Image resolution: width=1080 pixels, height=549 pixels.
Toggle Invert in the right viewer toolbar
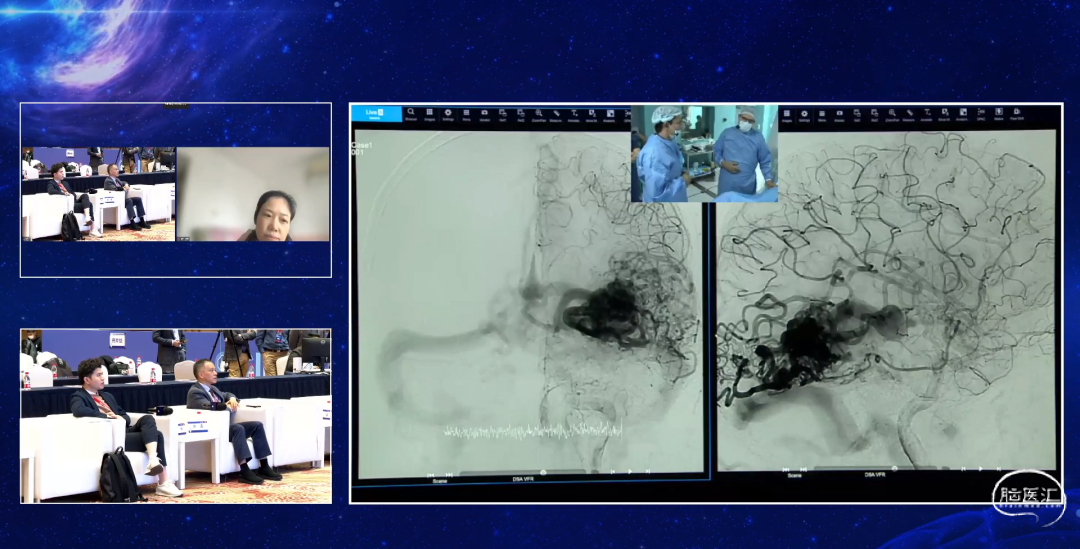[840, 115]
